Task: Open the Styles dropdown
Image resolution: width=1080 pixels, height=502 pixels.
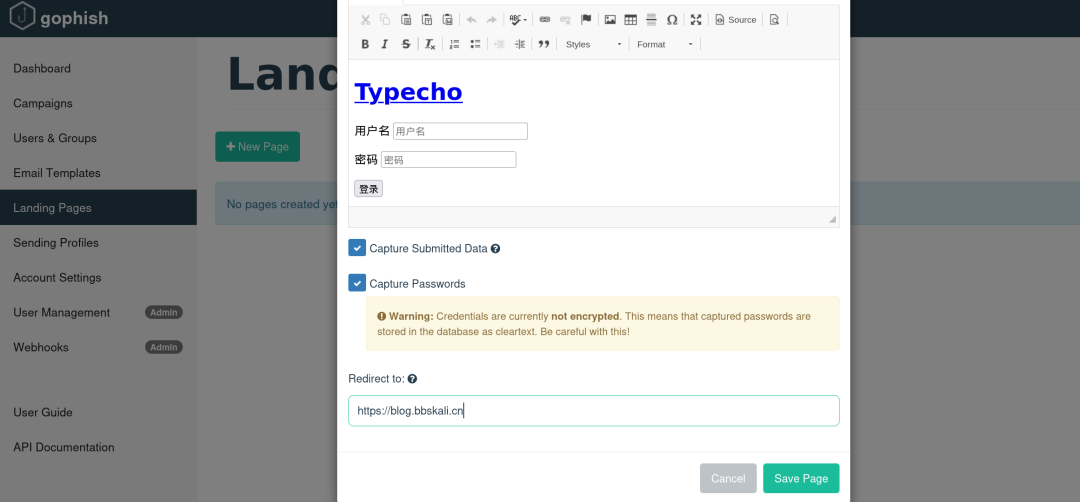Action: pos(593,44)
